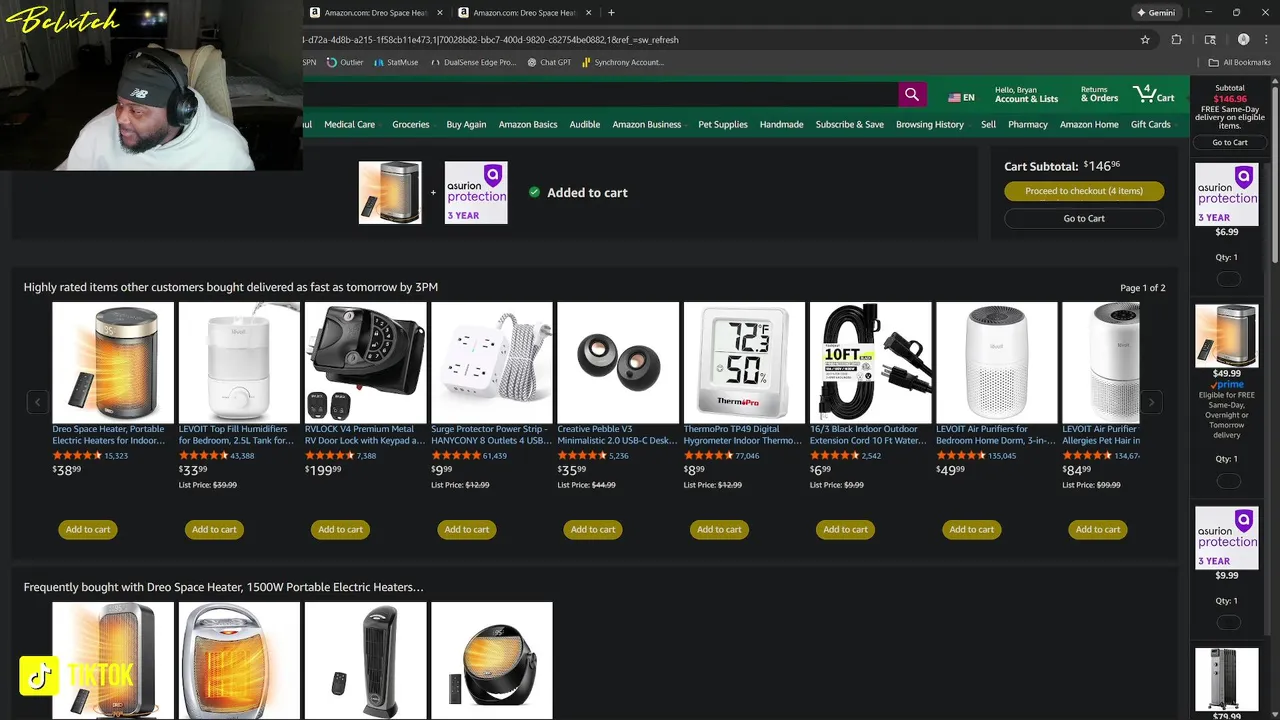Open the Asurion 3 Year protection image in banner

click(x=476, y=192)
